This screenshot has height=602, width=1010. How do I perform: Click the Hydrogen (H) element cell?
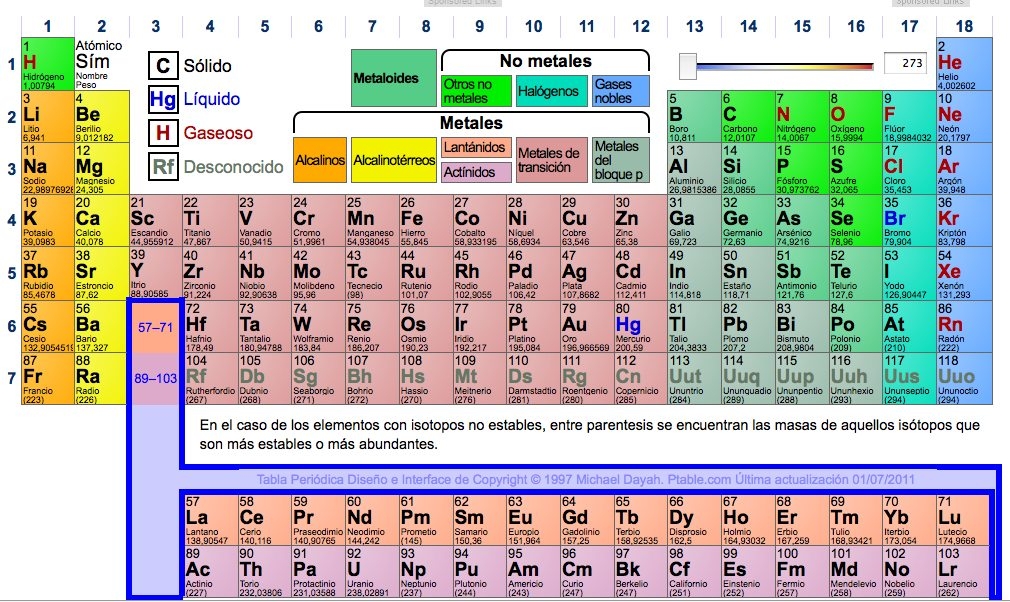point(46,64)
